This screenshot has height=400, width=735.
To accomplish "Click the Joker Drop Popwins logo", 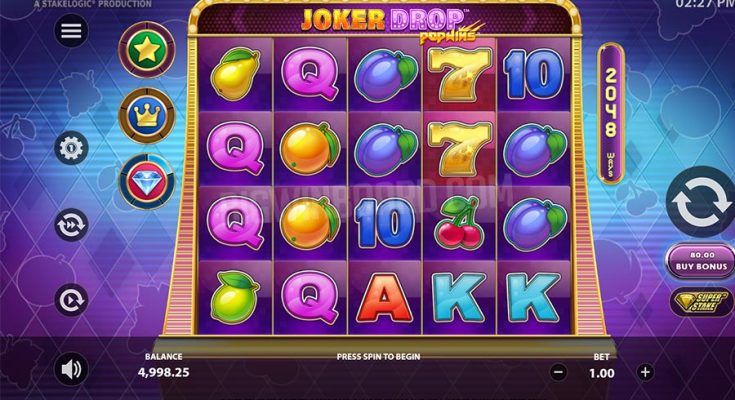I will tap(390, 23).
